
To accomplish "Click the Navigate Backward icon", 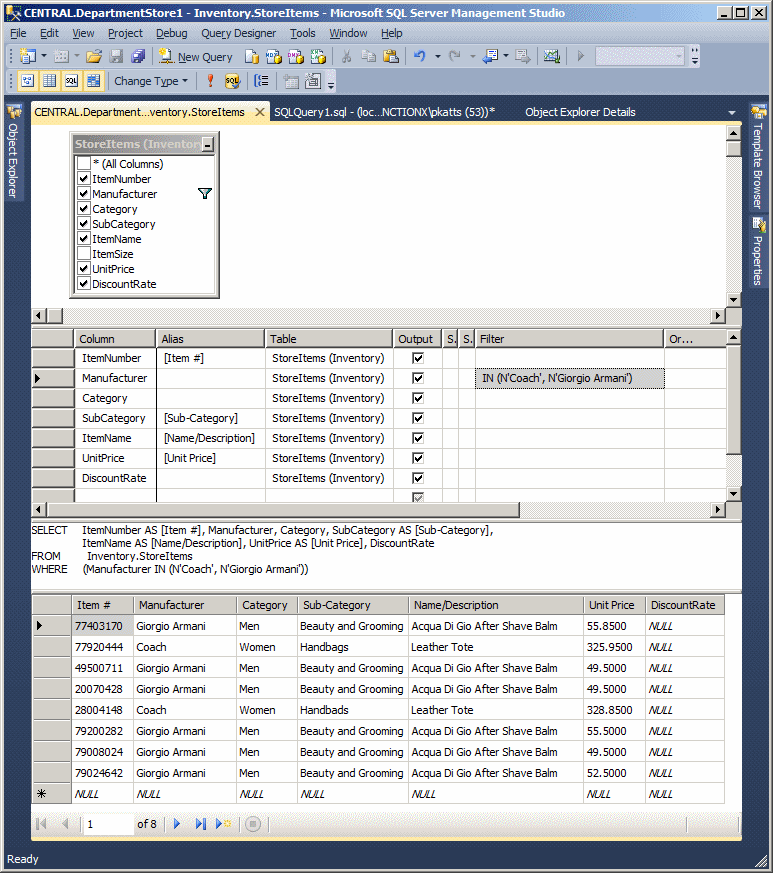I will [491, 56].
